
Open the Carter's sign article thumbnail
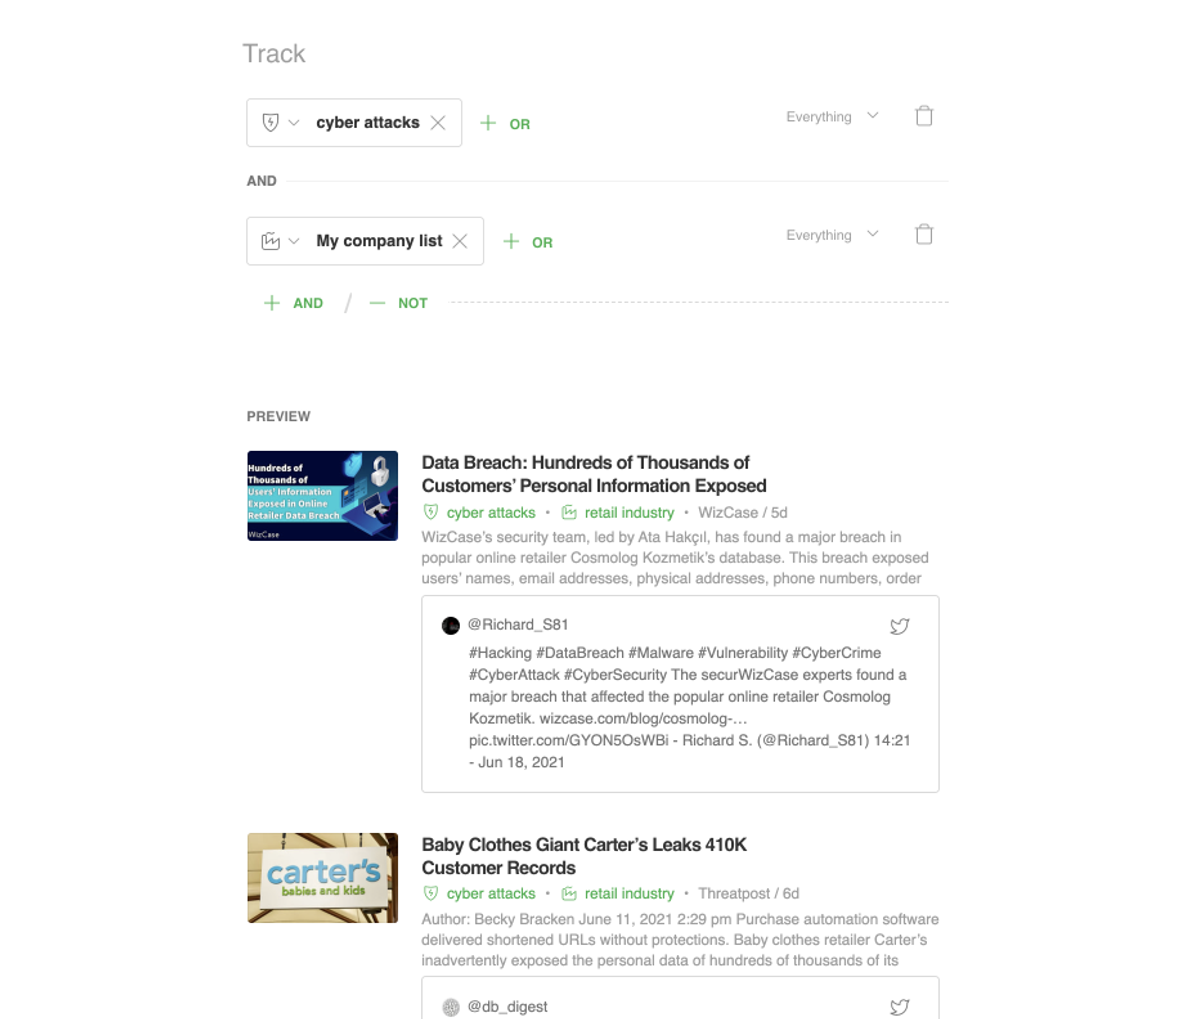323,878
